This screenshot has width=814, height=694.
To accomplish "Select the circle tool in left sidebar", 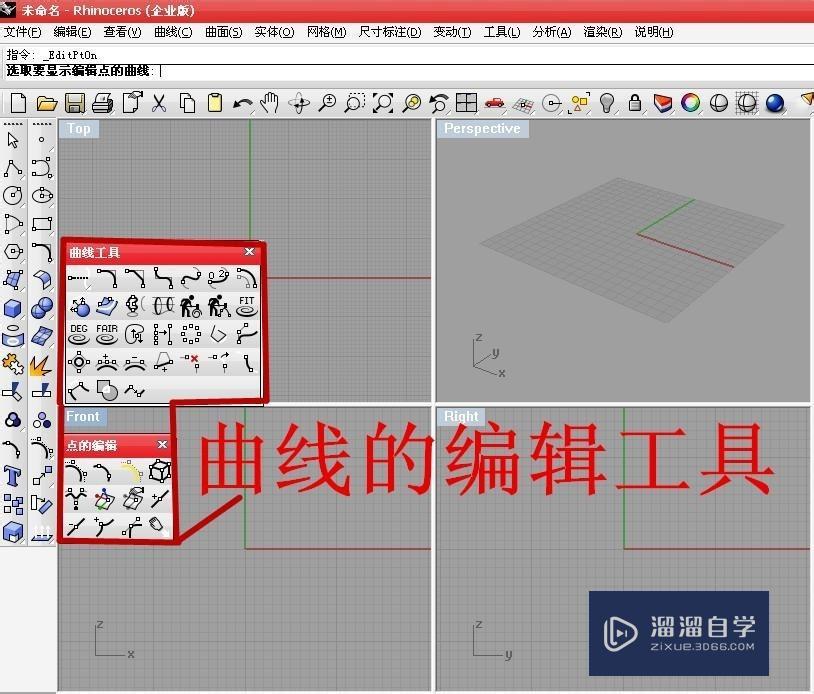I will point(13,195).
